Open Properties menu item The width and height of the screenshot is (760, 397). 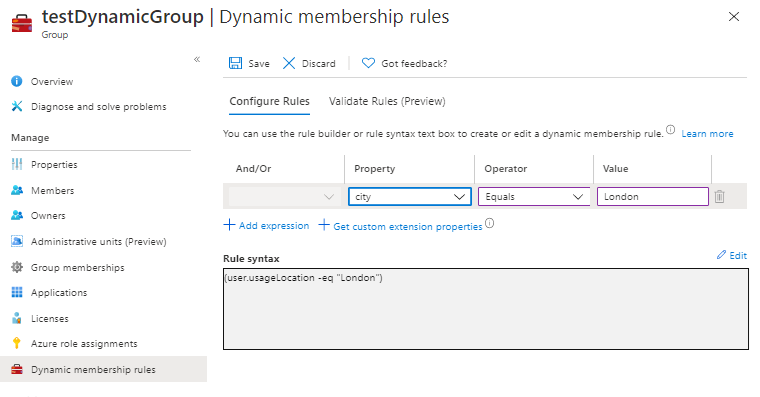point(54,165)
